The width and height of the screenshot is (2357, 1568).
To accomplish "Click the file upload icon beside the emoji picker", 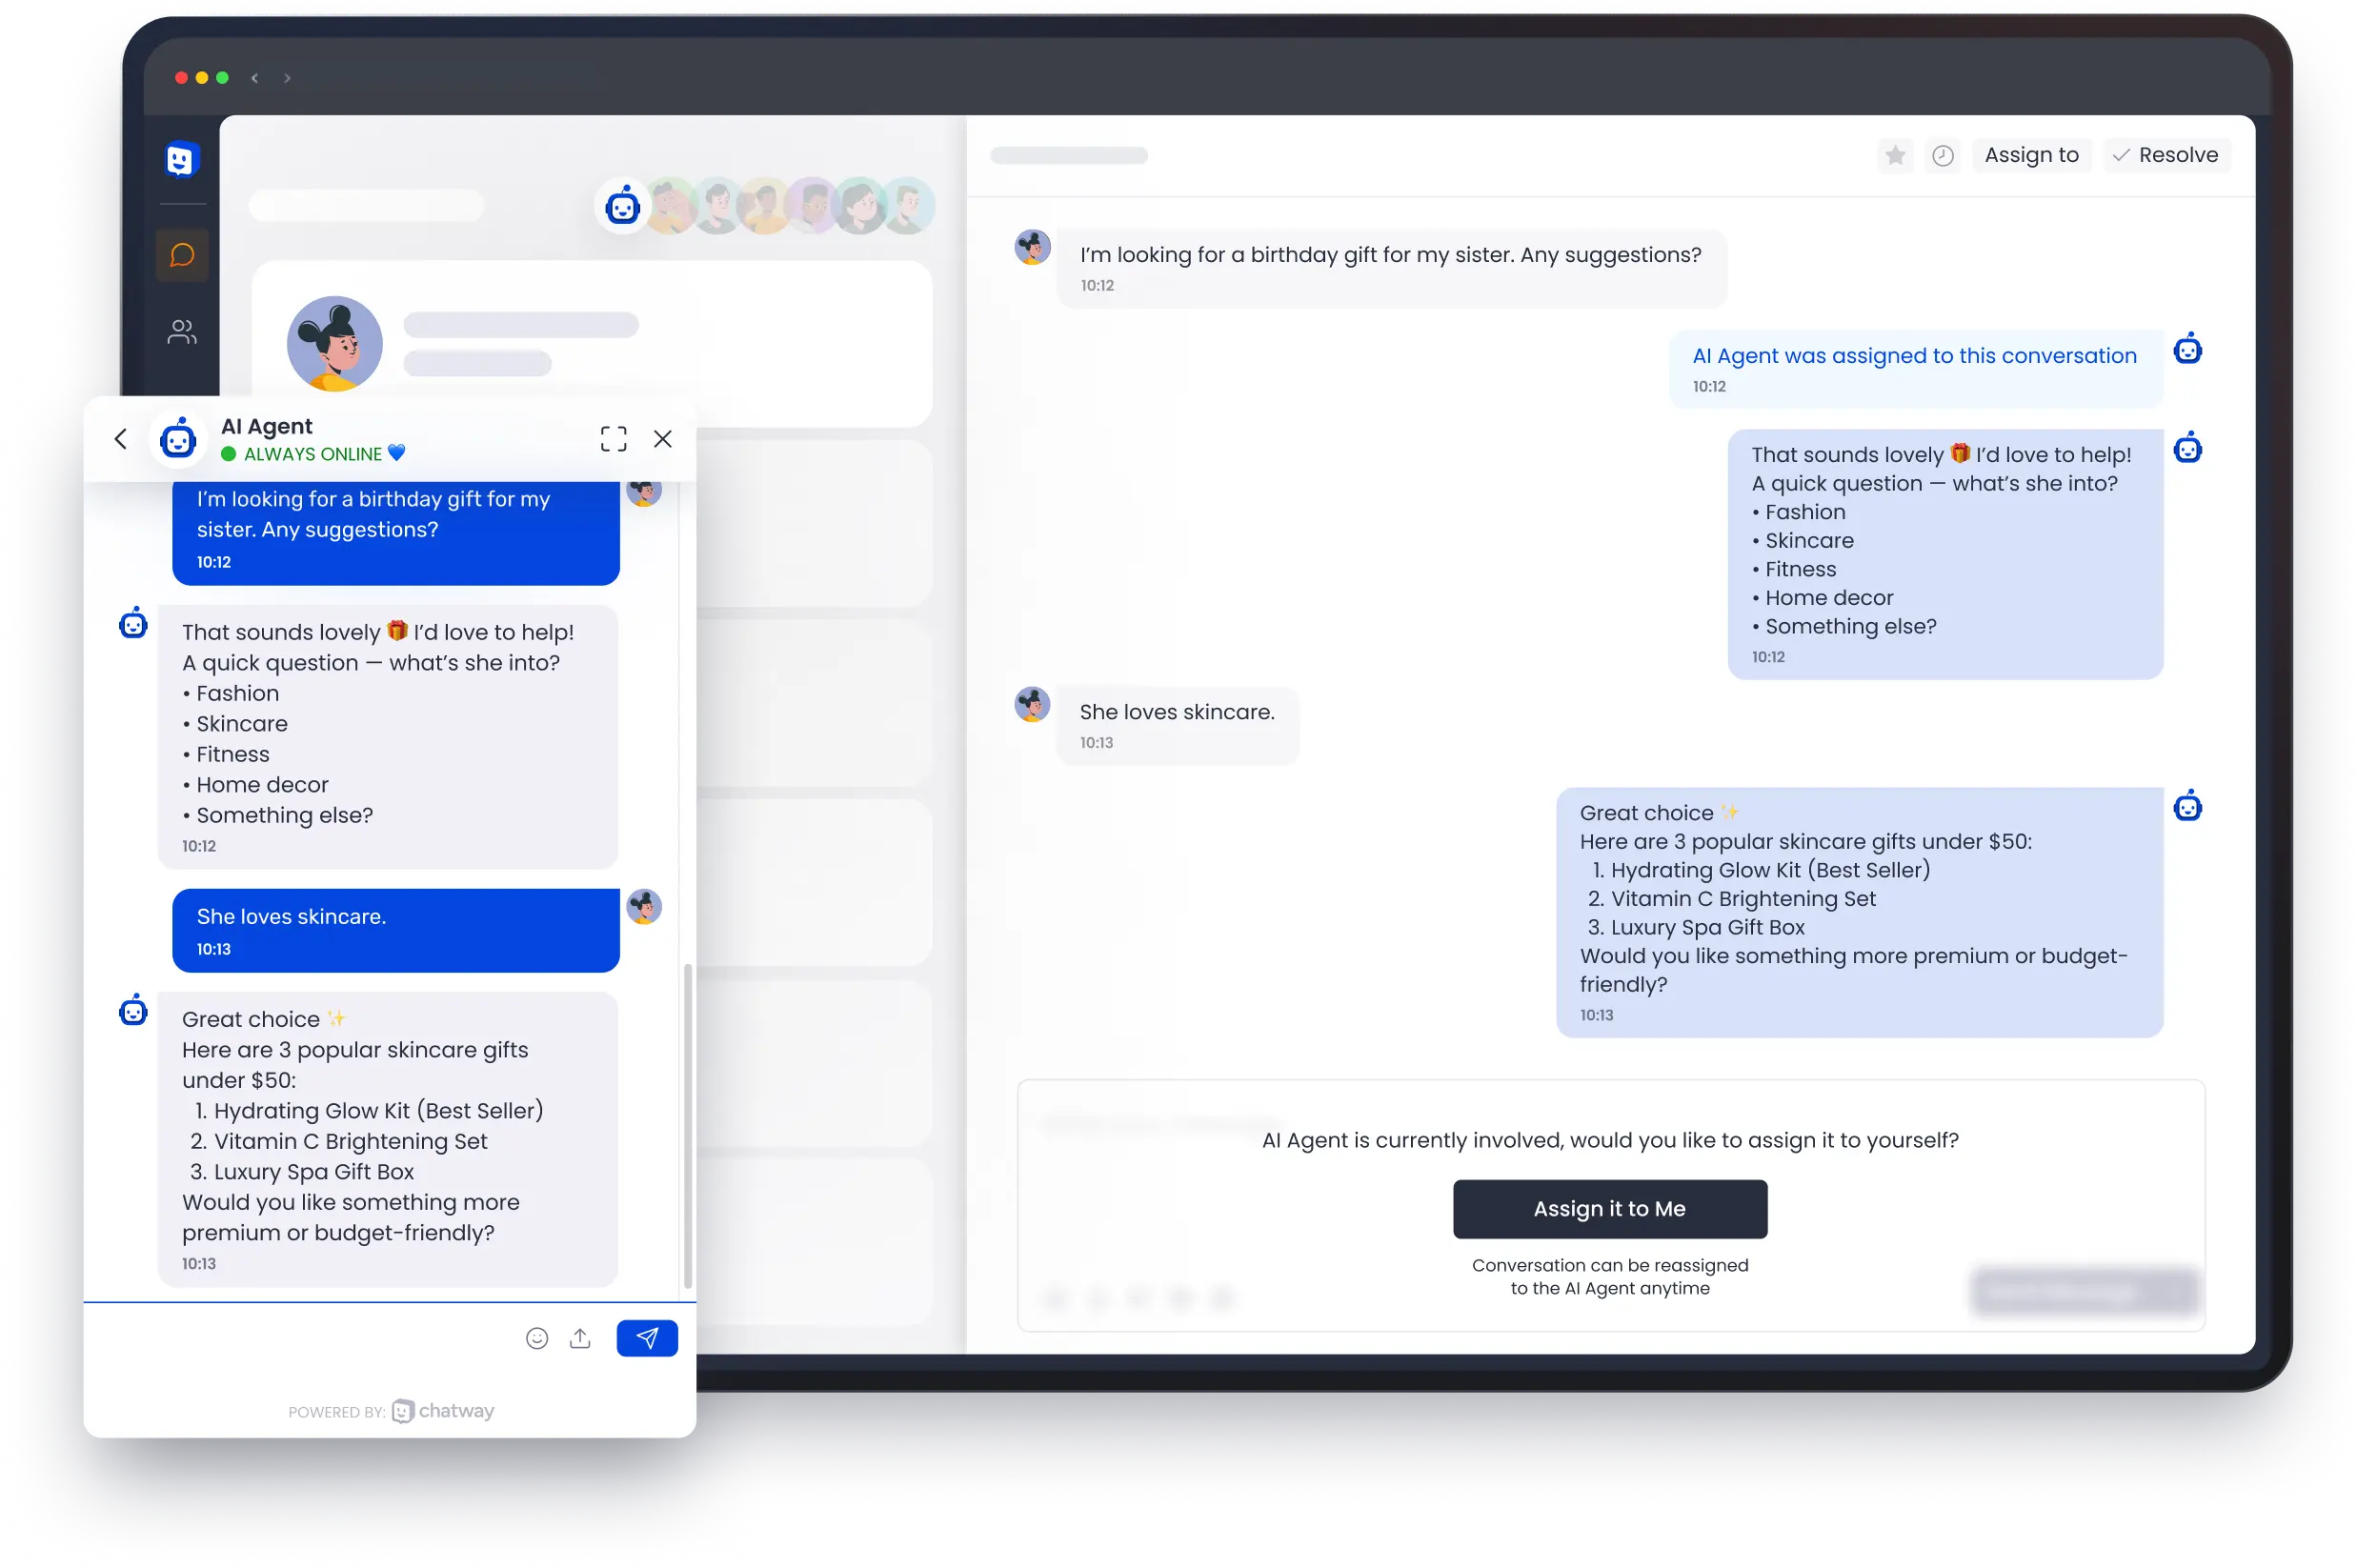I will (580, 1338).
